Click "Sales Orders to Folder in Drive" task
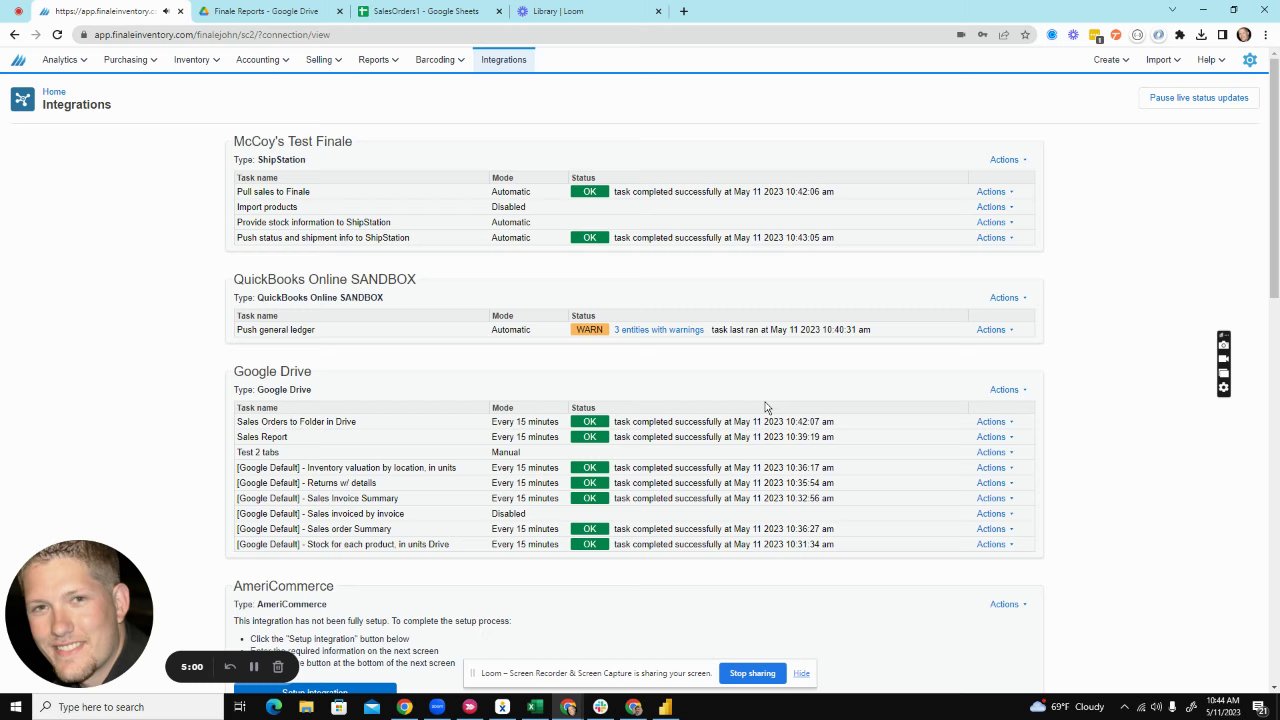 (x=296, y=422)
